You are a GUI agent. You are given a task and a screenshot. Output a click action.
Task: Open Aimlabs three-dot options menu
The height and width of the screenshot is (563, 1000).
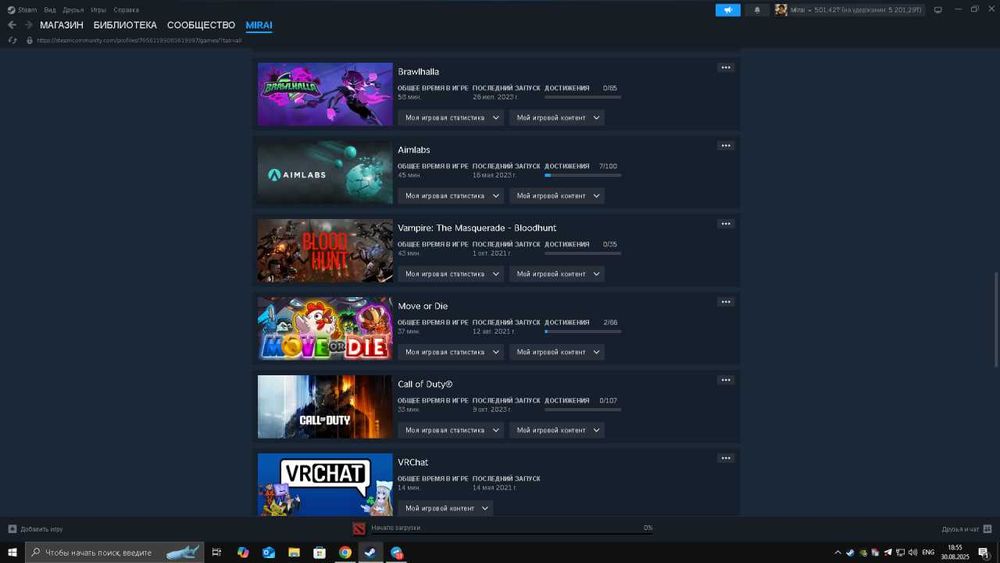pos(726,146)
